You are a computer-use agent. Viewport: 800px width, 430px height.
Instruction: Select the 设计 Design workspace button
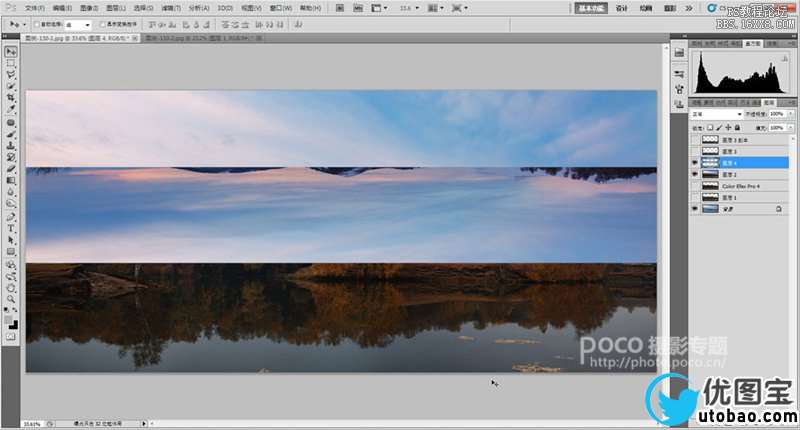pos(621,8)
